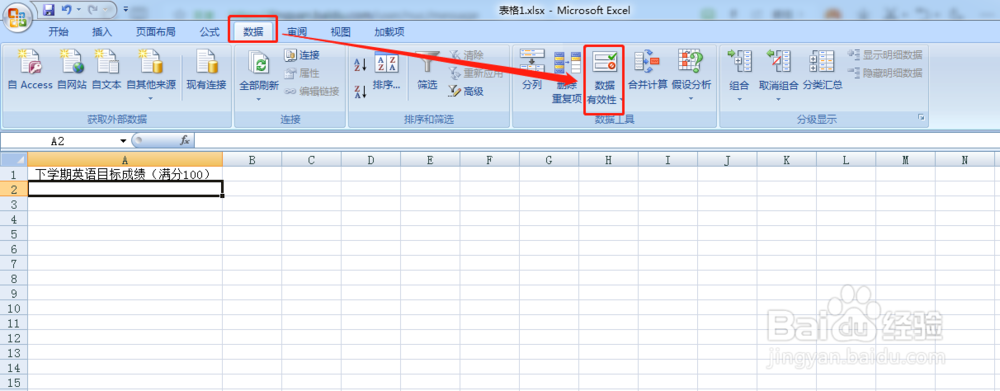
Task: Switch to the 审阅 tab
Action: tap(297, 32)
